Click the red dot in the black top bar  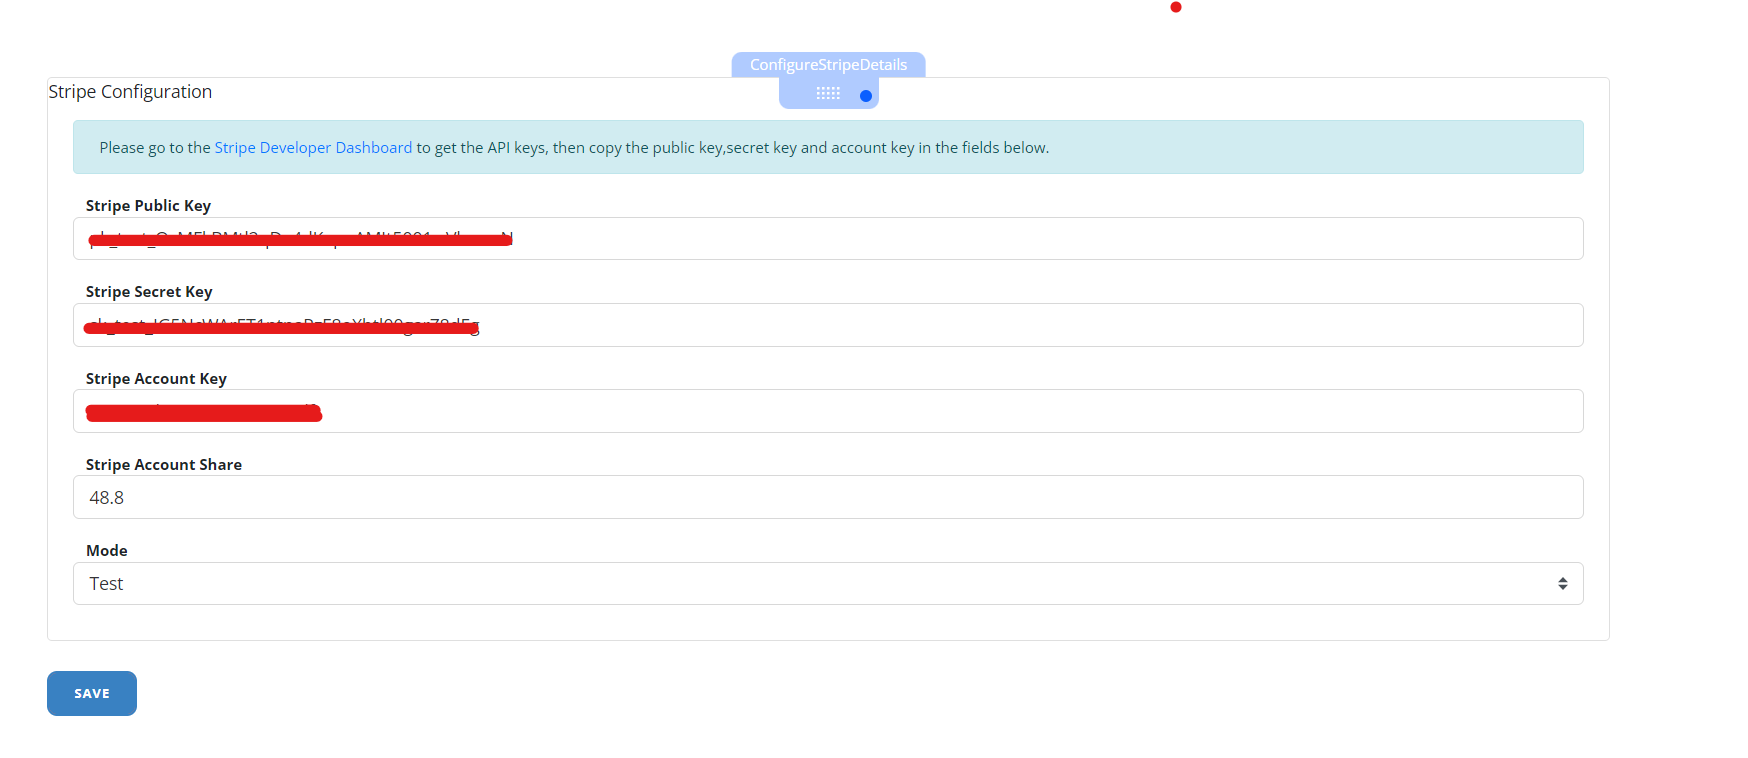[x=1176, y=7]
